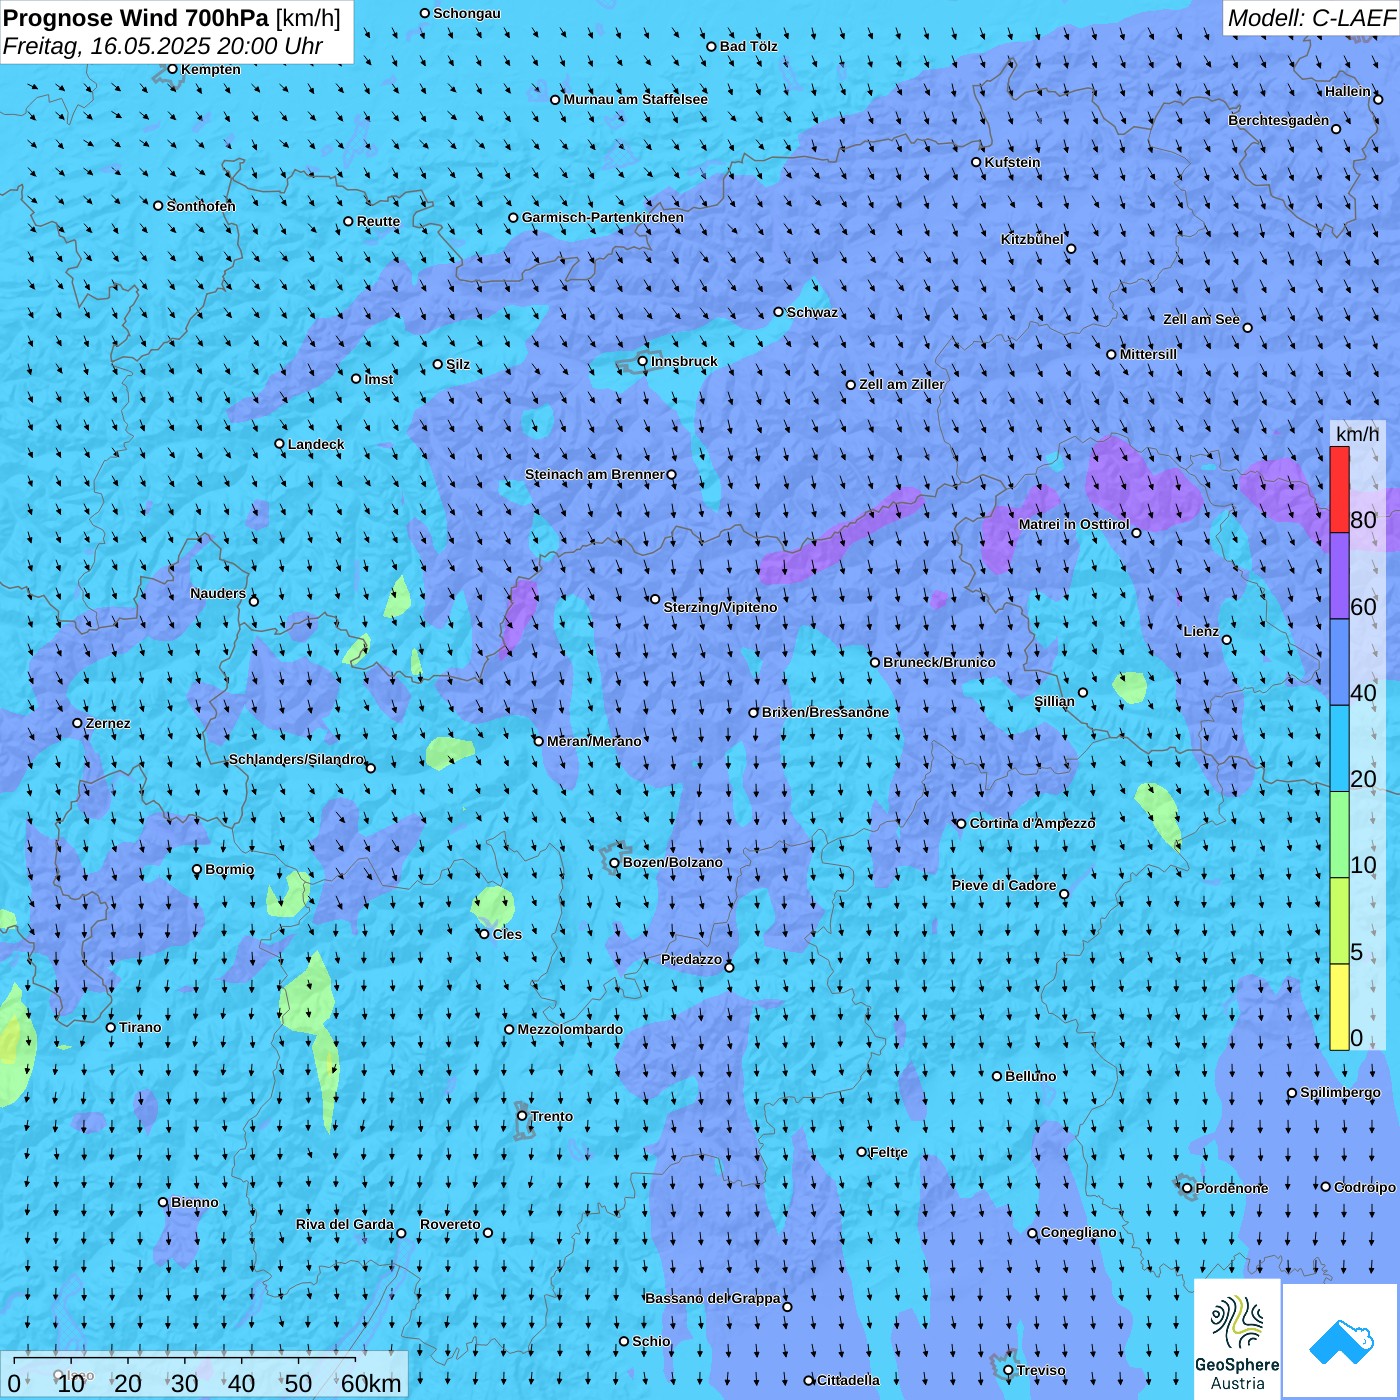Click the Nauders label
Viewport: 1400px width, 1400px height.
218,593
